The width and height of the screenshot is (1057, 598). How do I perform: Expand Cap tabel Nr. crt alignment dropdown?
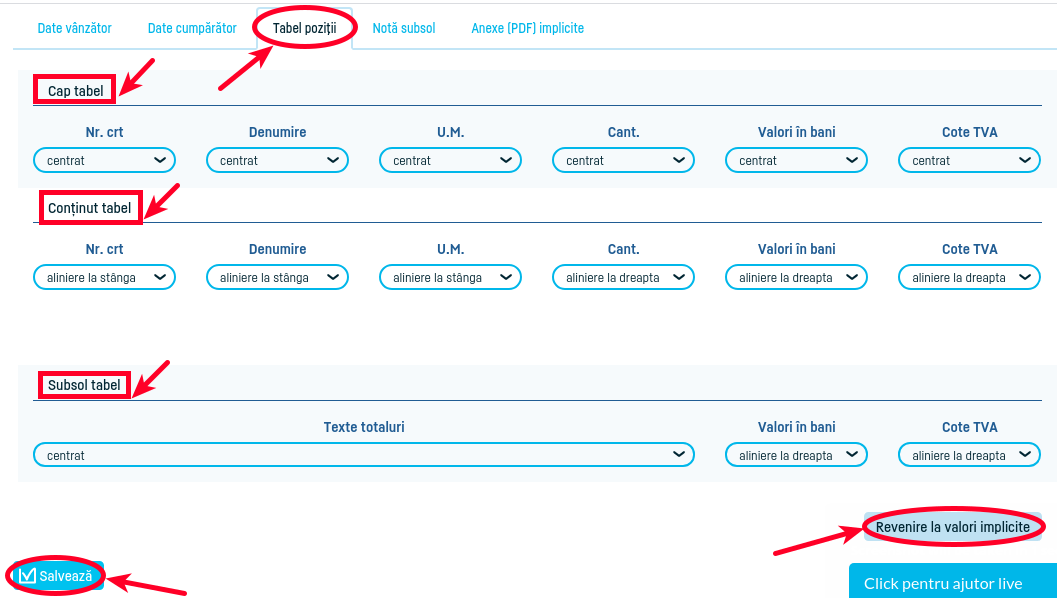tap(104, 160)
